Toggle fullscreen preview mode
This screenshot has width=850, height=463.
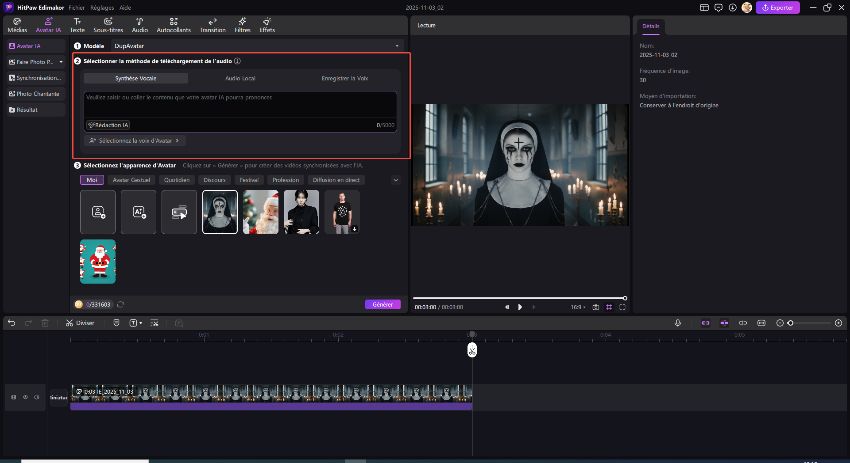click(x=623, y=307)
